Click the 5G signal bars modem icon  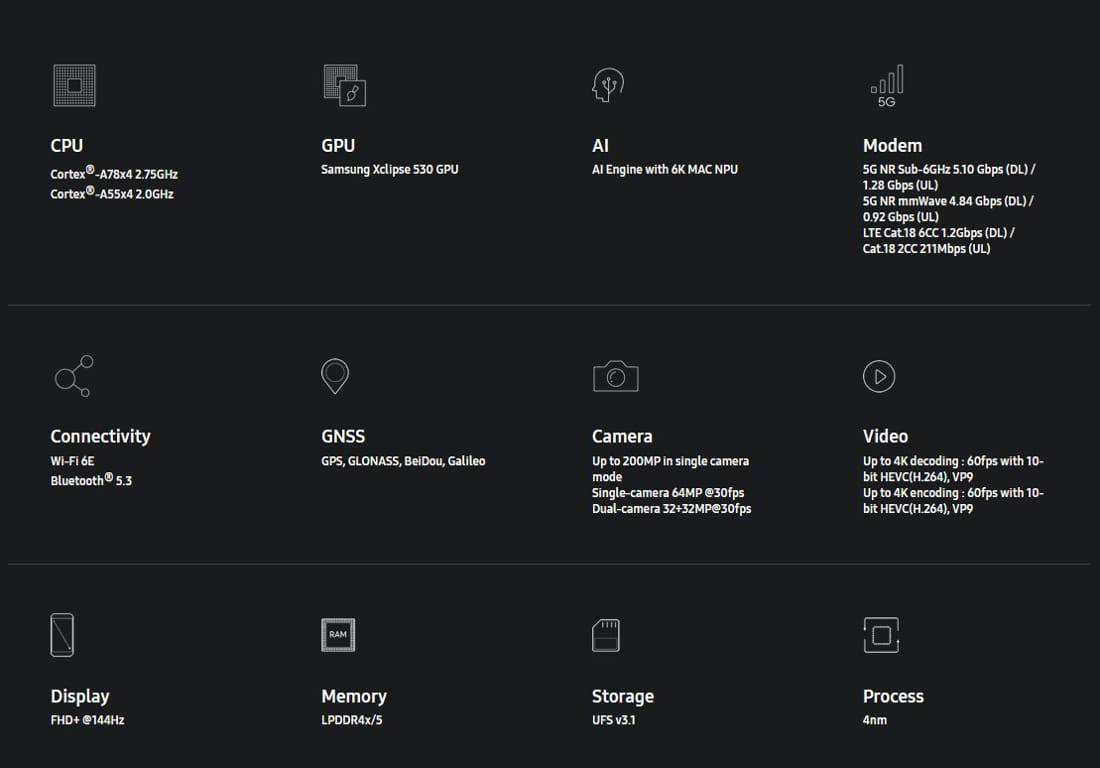(x=887, y=86)
